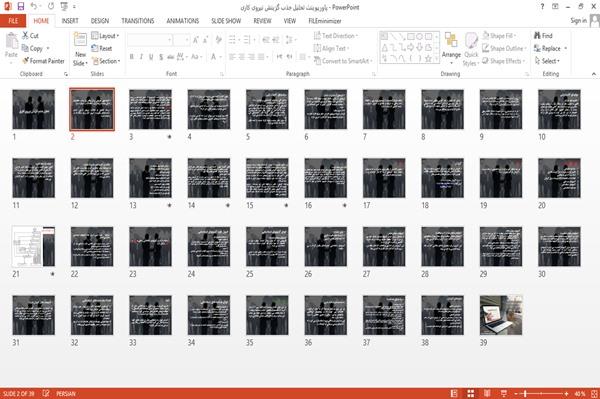Switch to TRANSITIONS tab

138,21
